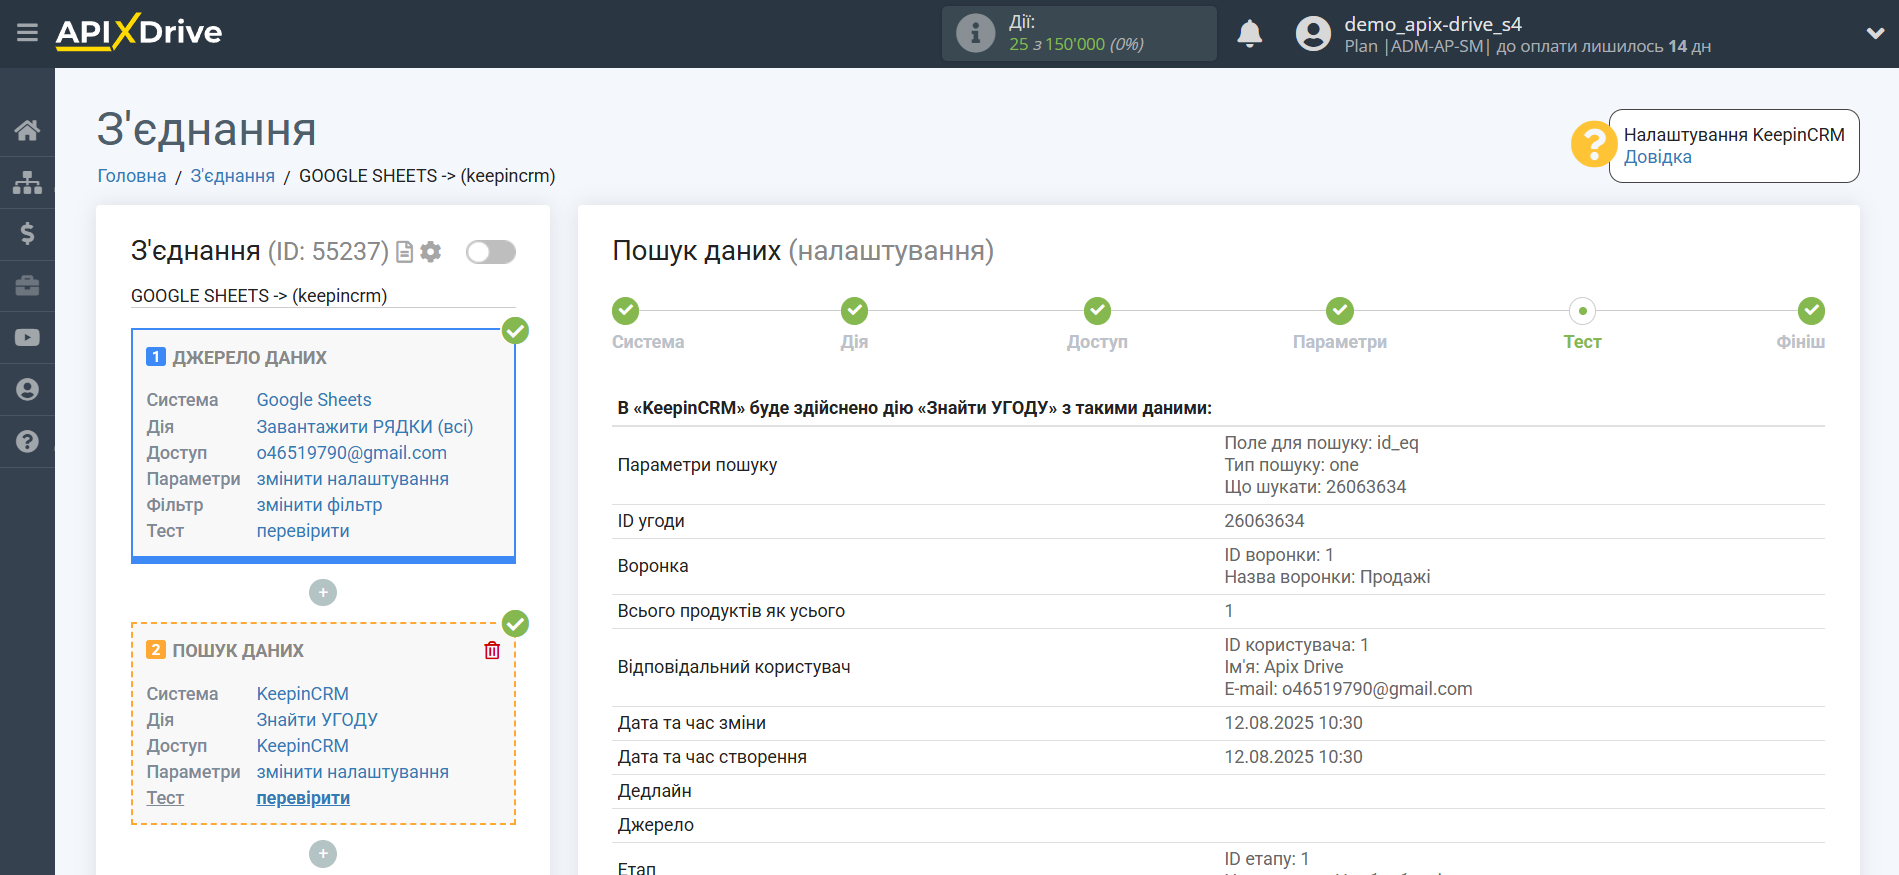Open the hamburger menu
This screenshot has height=875, width=1899.
pos(27,33)
